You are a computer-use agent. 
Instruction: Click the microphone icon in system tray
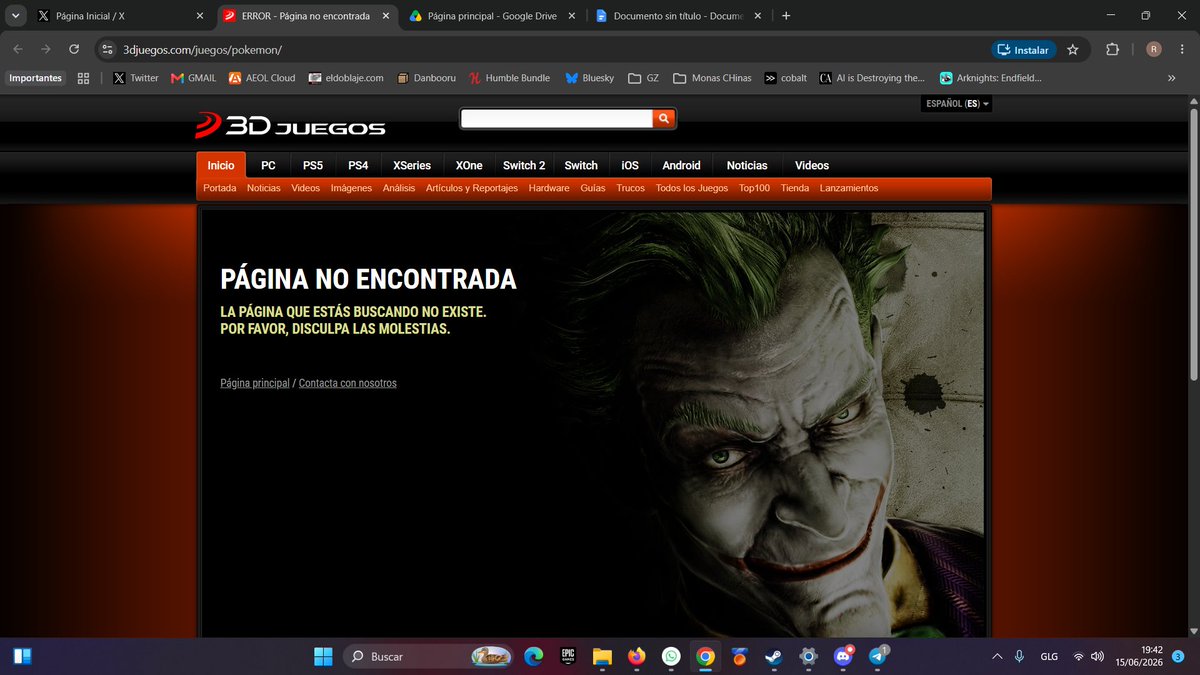1019,656
